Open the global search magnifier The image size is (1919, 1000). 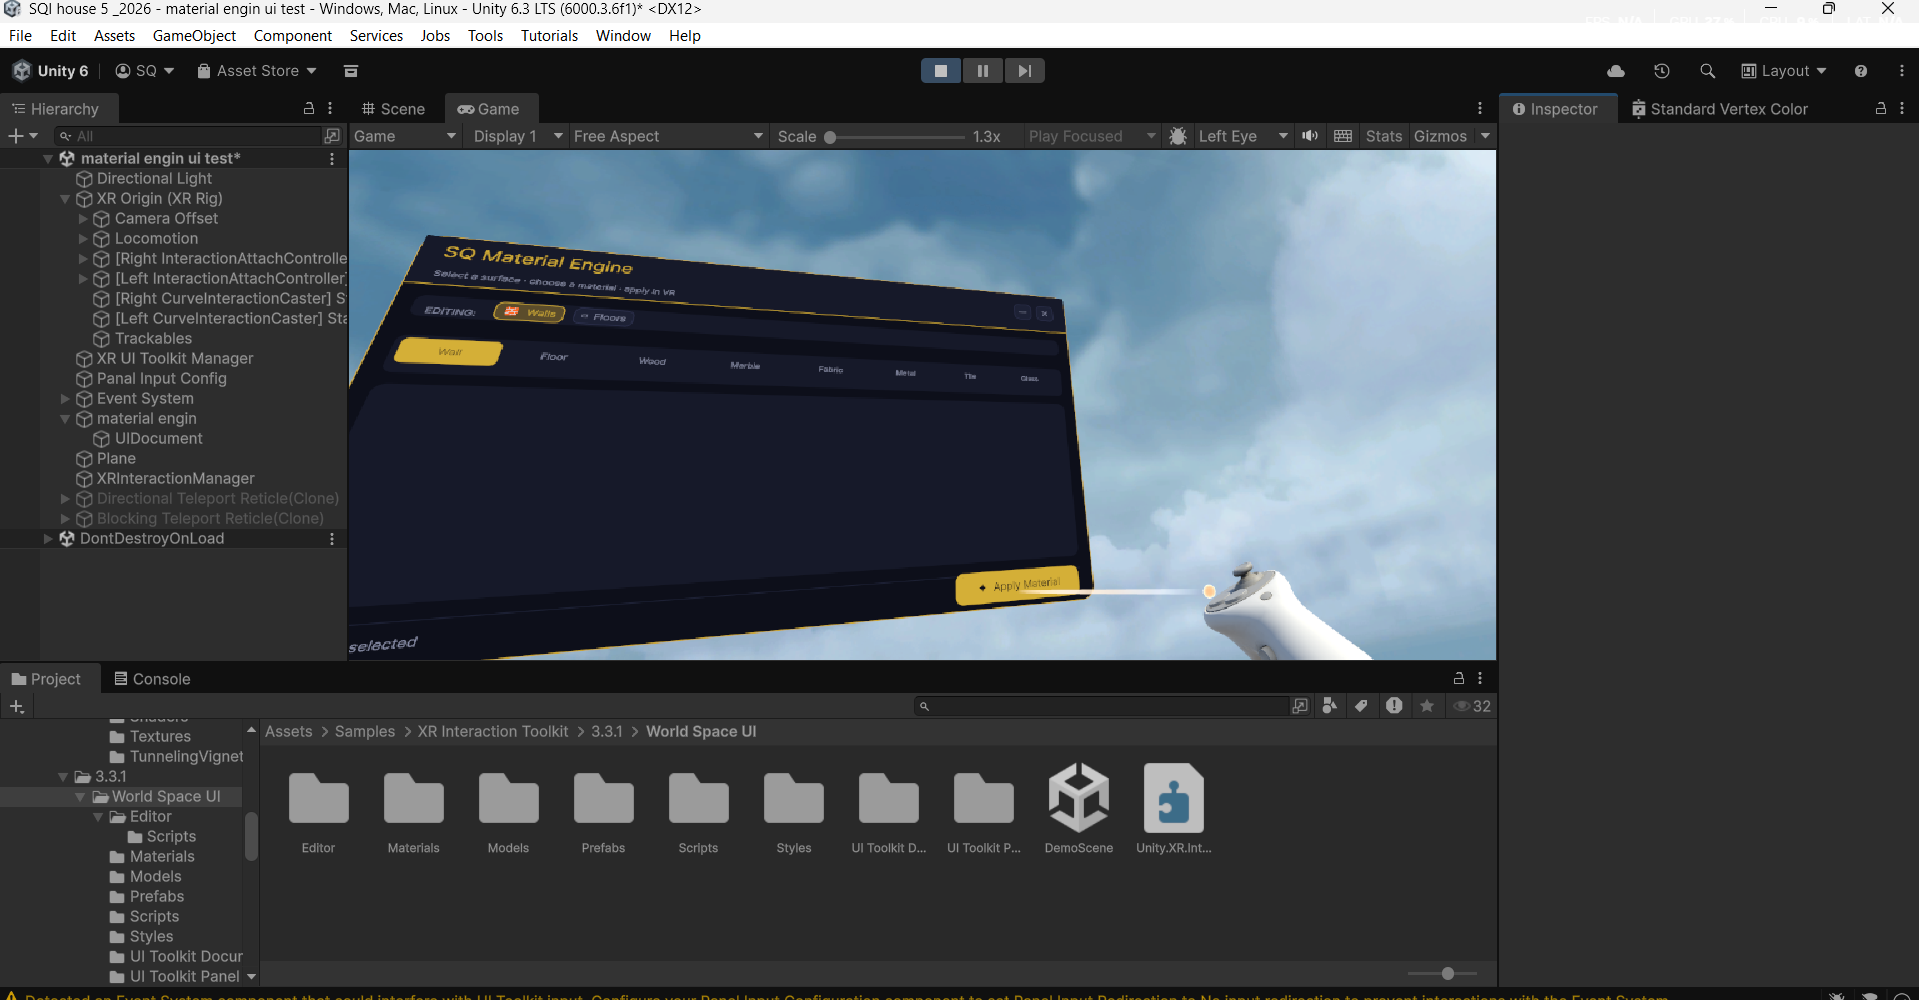point(1707,71)
